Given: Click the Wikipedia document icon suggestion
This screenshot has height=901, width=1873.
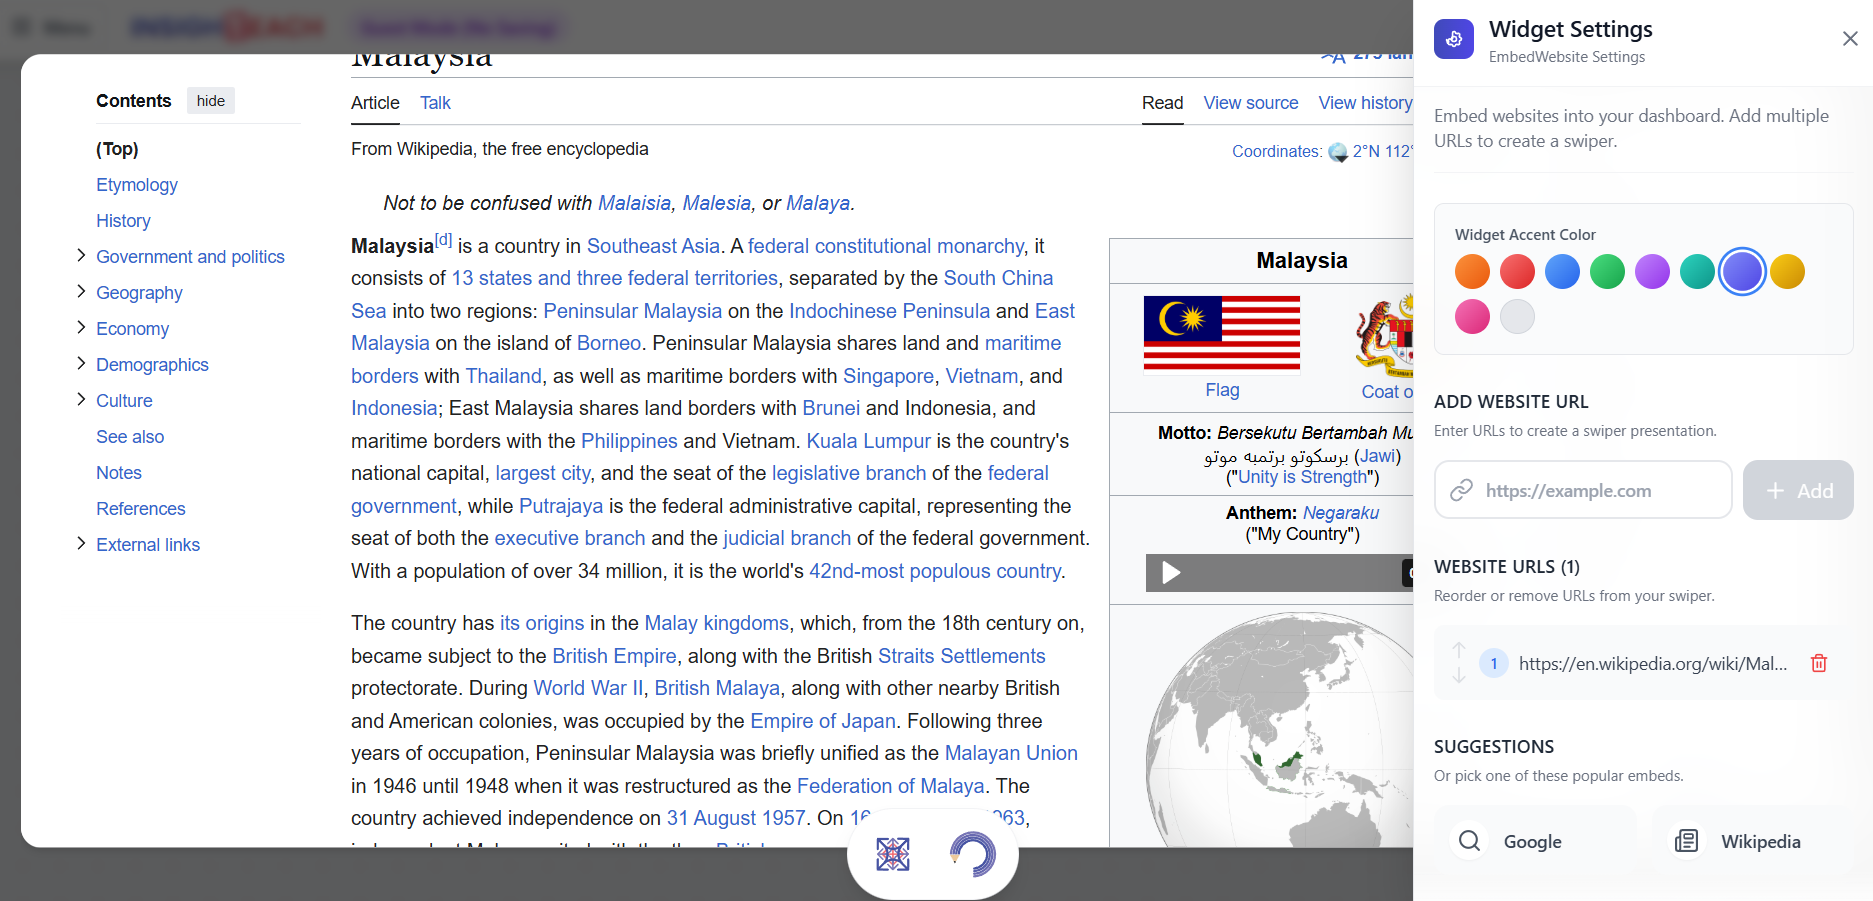Looking at the screenshot, I should 1686,841.
